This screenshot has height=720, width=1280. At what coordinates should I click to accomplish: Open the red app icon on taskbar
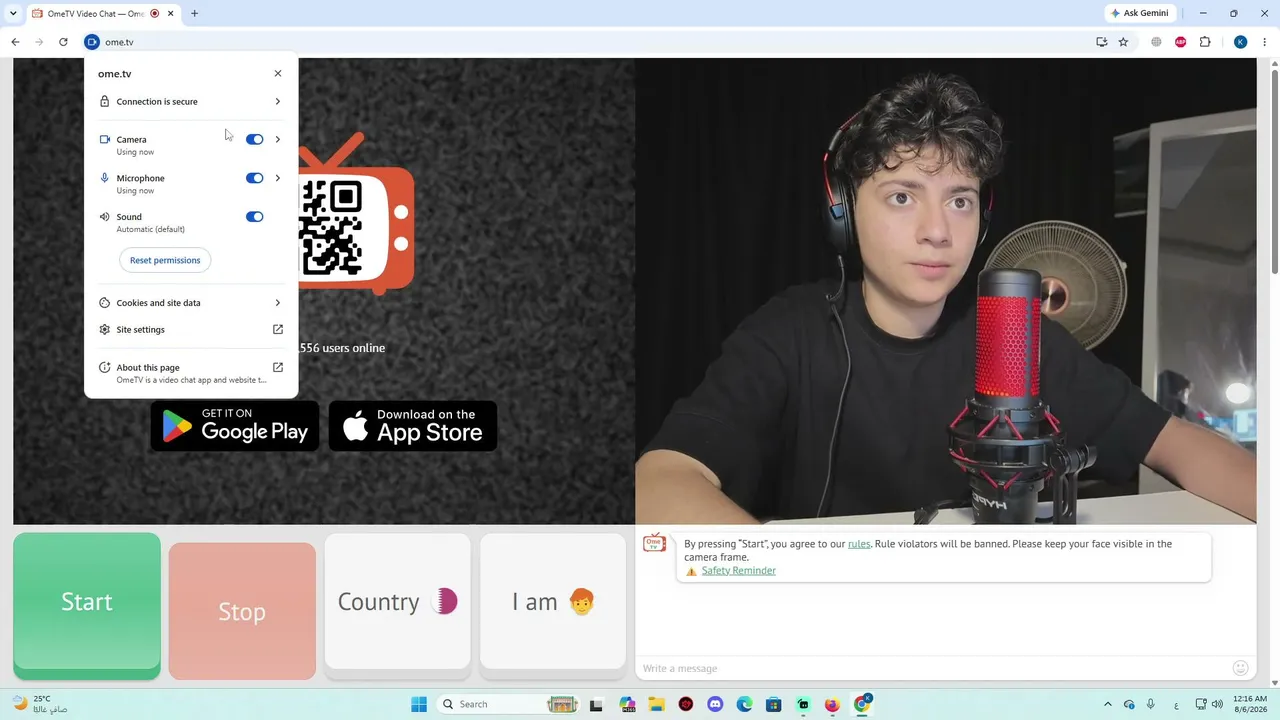tap(686, 704)
